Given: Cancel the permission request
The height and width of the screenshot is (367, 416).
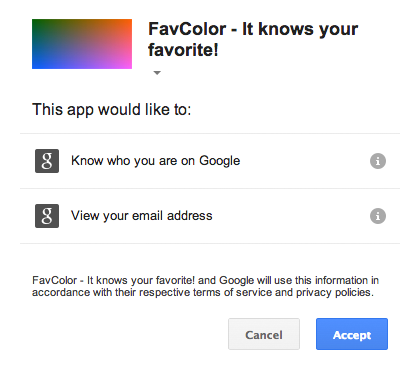Looking at the screenshot, I should [264, 334].
